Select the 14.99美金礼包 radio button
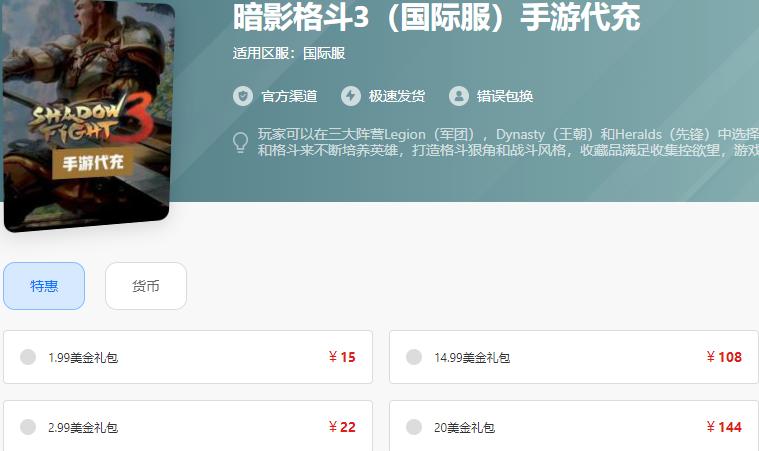The image size is (759, 451). (x=414, y=357)
